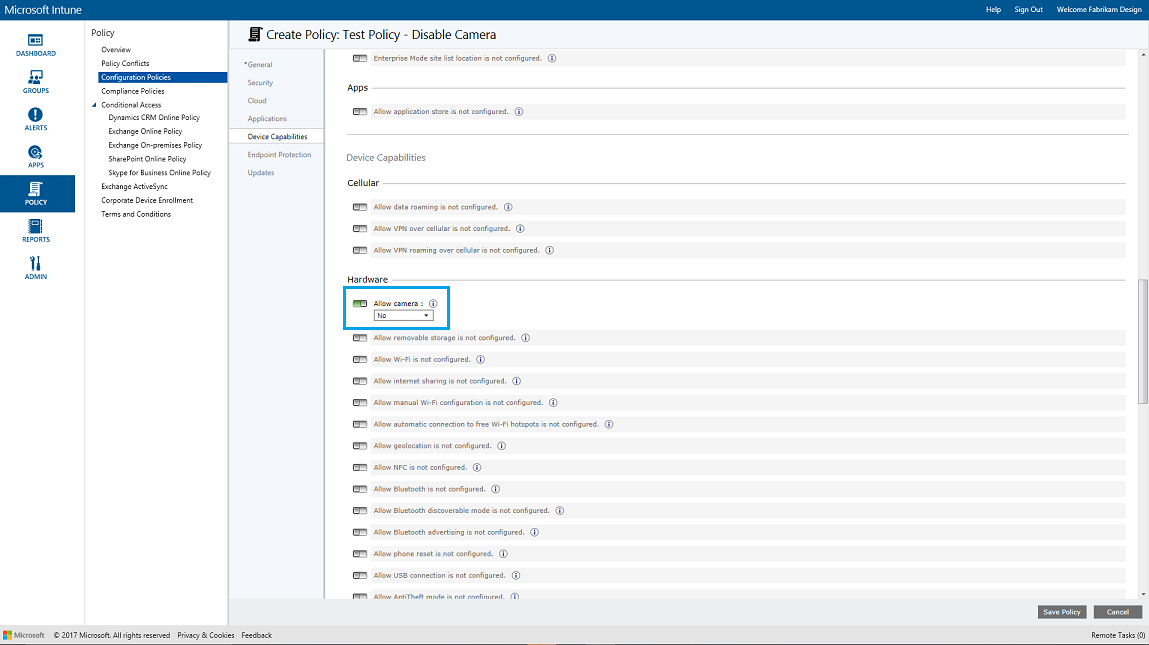Screen dimensions: 1149x645
Task: Open the Apps workspace icon
Action: (x=35, y=157)
